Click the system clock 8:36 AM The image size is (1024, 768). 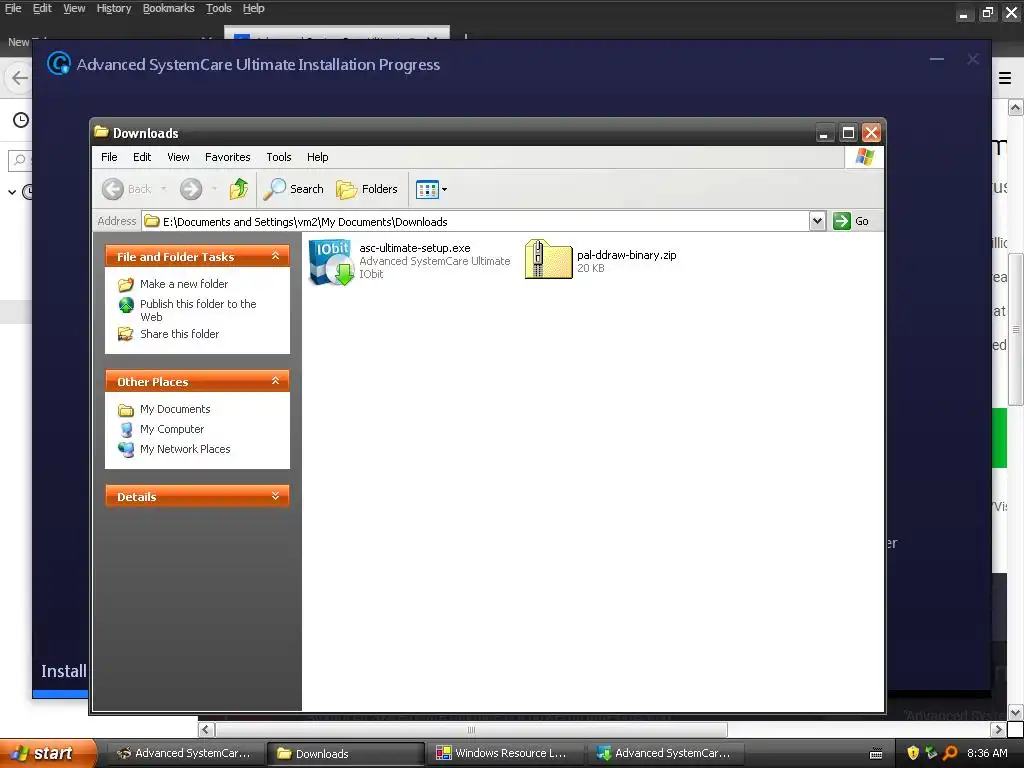point(987,753)
